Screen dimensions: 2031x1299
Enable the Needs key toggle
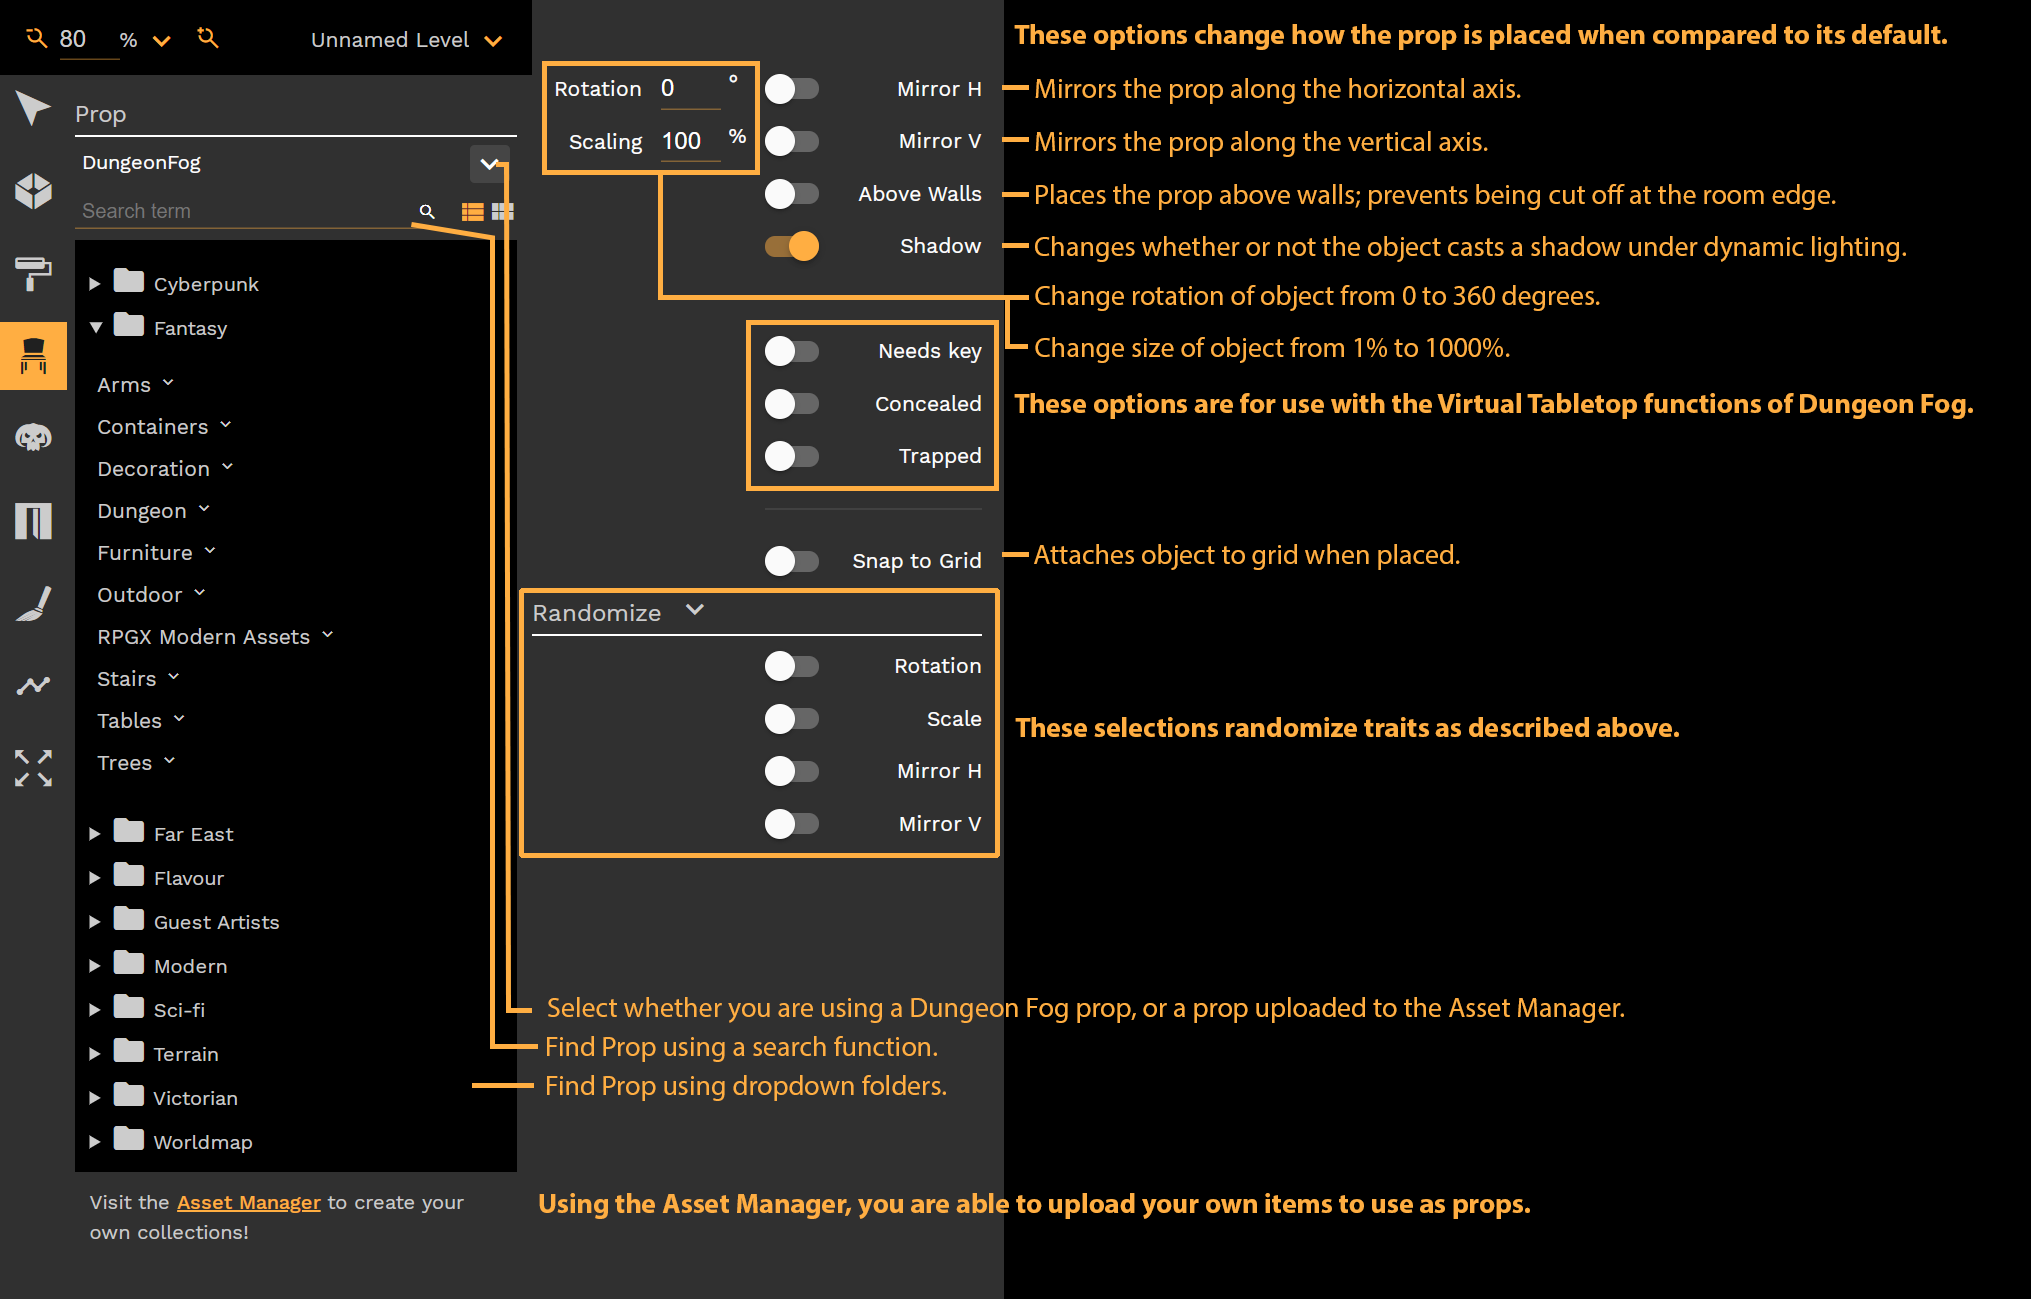pyautogui.click(x=791, y=351)
